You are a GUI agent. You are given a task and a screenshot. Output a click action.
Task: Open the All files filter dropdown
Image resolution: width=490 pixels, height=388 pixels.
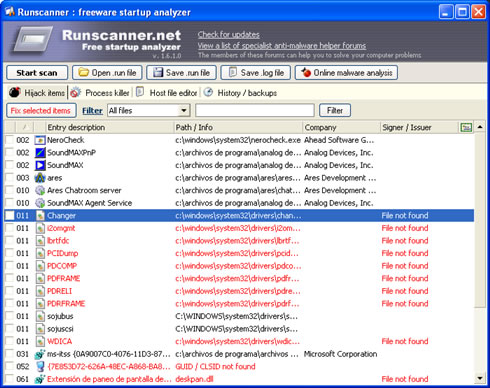(x=183, y=110)
